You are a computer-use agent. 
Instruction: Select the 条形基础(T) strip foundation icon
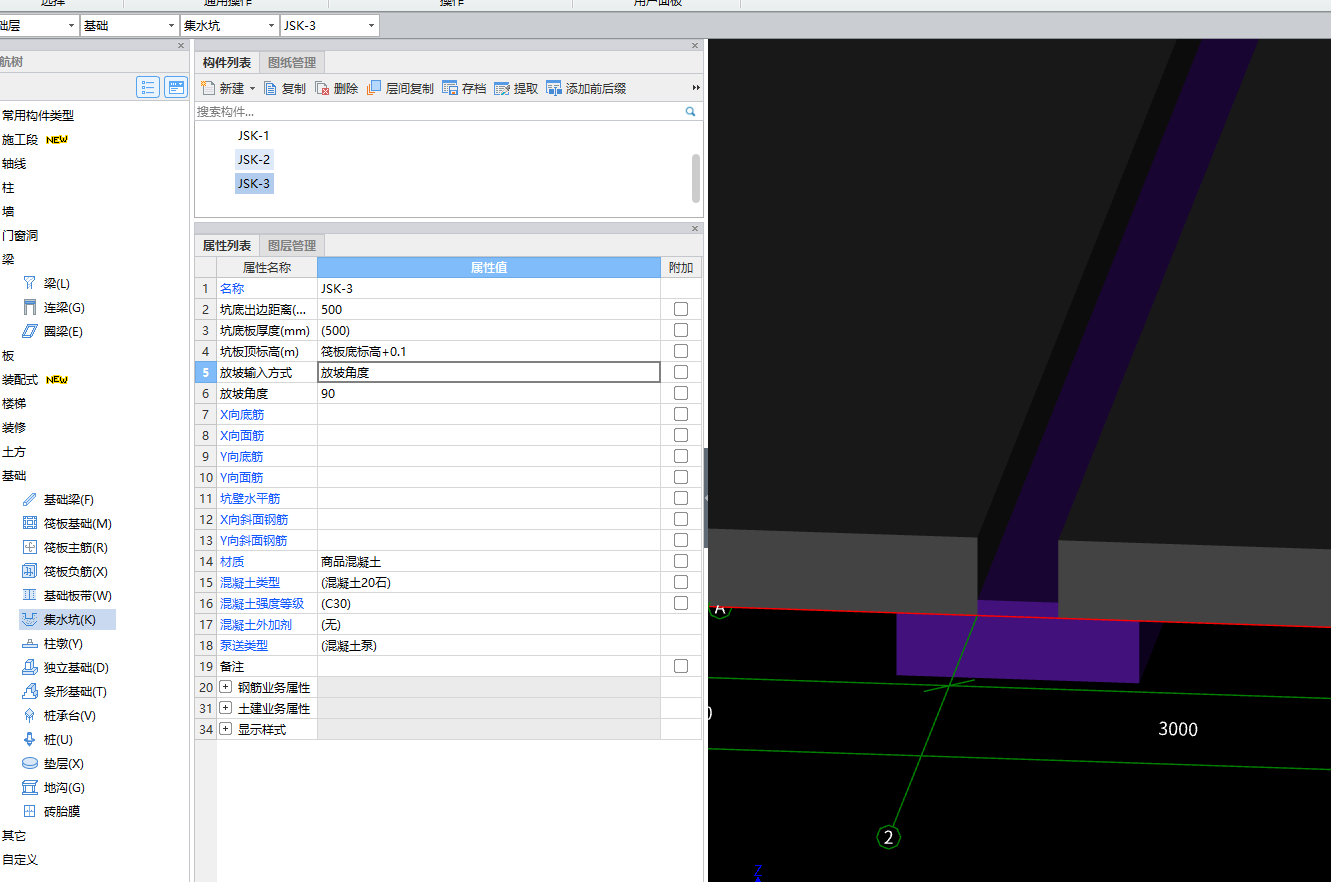(x=29, y=692)
